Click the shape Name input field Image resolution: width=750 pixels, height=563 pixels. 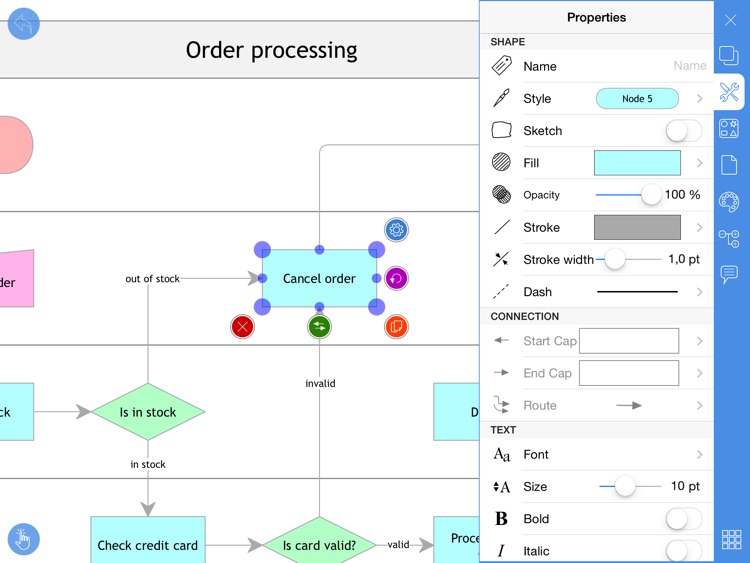pyautogui.click(x=689, y=66)
